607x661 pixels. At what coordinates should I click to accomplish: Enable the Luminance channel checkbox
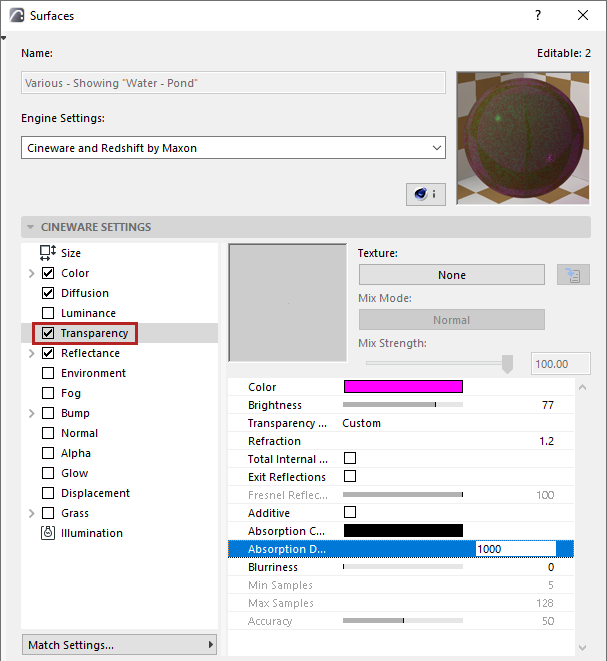[48, 313]
